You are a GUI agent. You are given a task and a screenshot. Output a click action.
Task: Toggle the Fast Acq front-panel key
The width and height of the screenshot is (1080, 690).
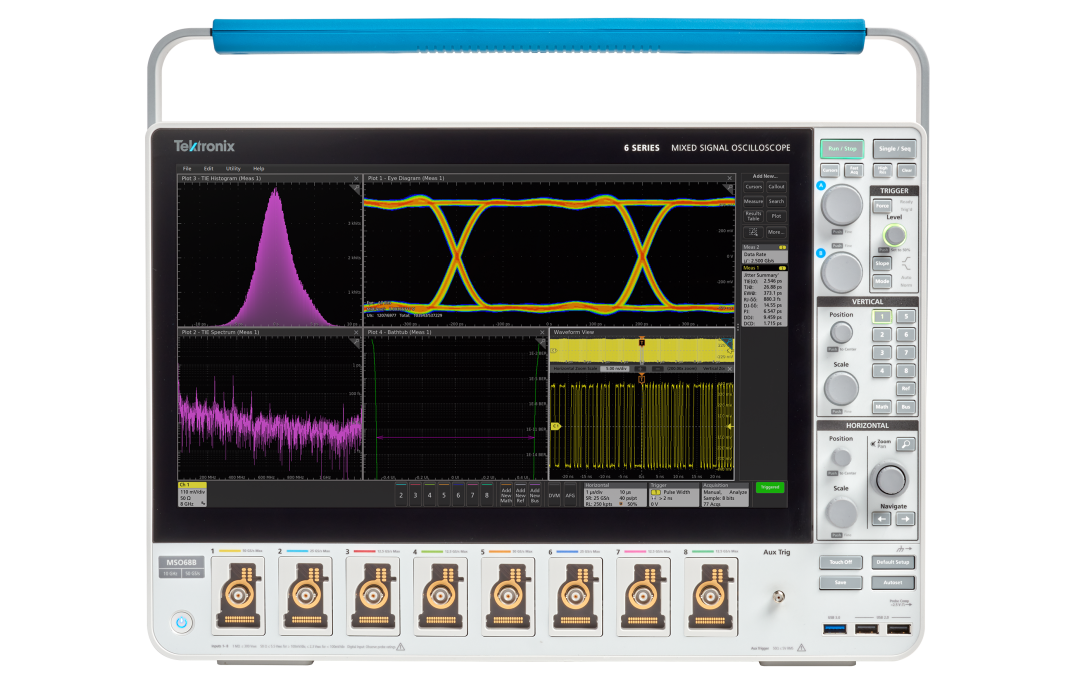(x=854, y=170)
